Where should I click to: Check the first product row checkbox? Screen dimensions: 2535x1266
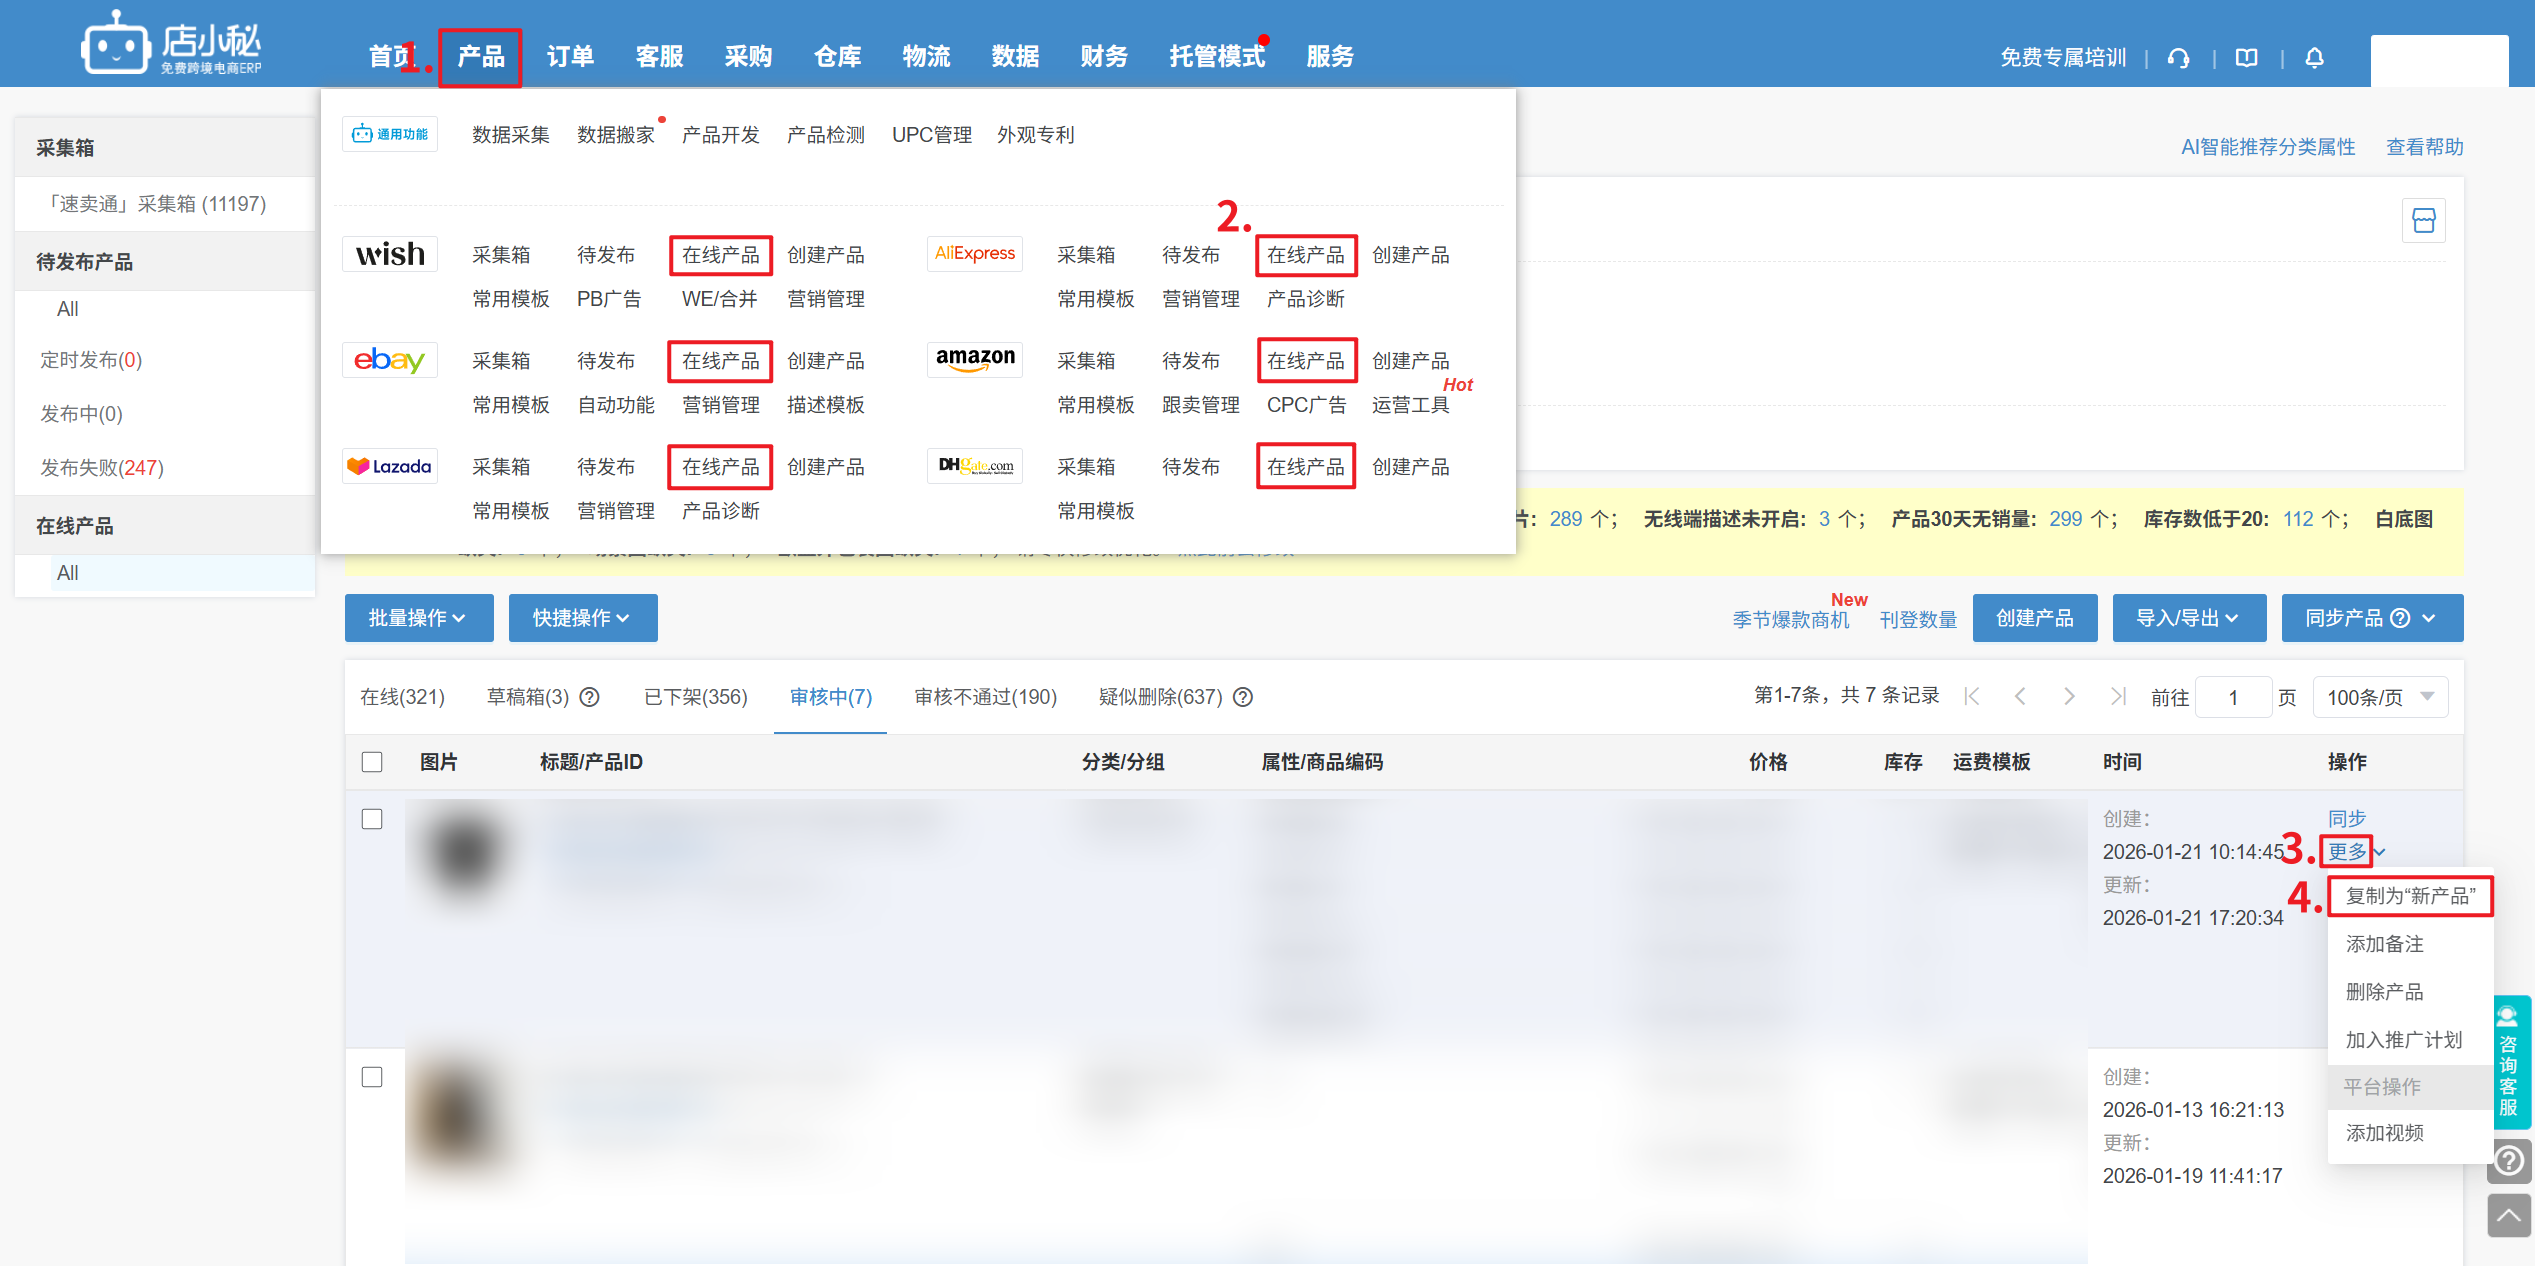(x=372, y=819)
